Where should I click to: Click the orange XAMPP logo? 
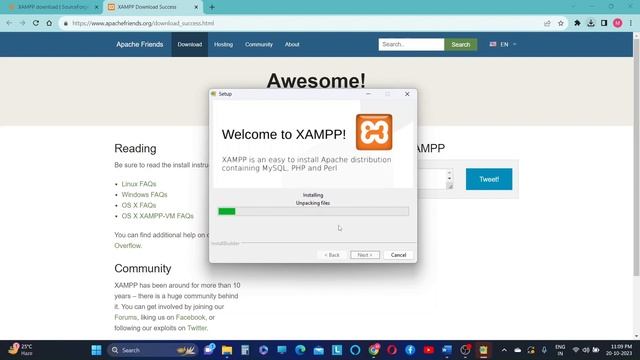[x=374, y=132]
